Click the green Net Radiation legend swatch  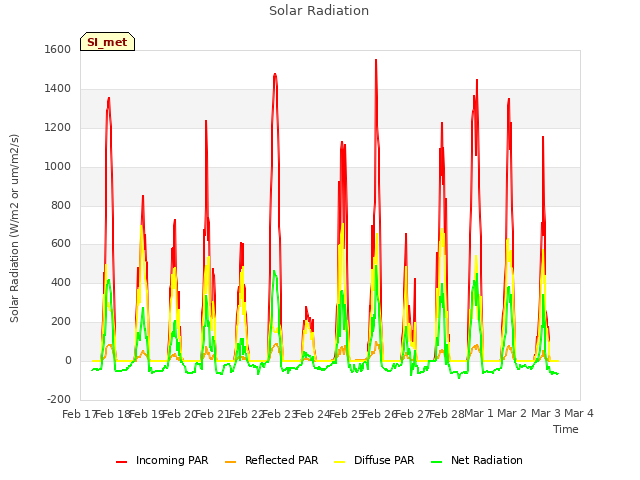[x=437, y=461]
